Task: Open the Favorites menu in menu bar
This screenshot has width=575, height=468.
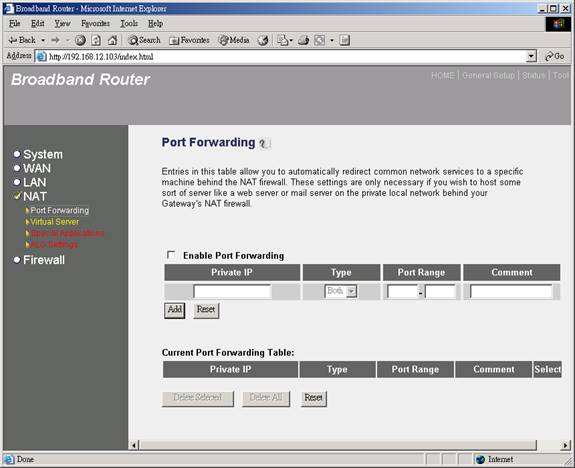Action: (95, 23)
